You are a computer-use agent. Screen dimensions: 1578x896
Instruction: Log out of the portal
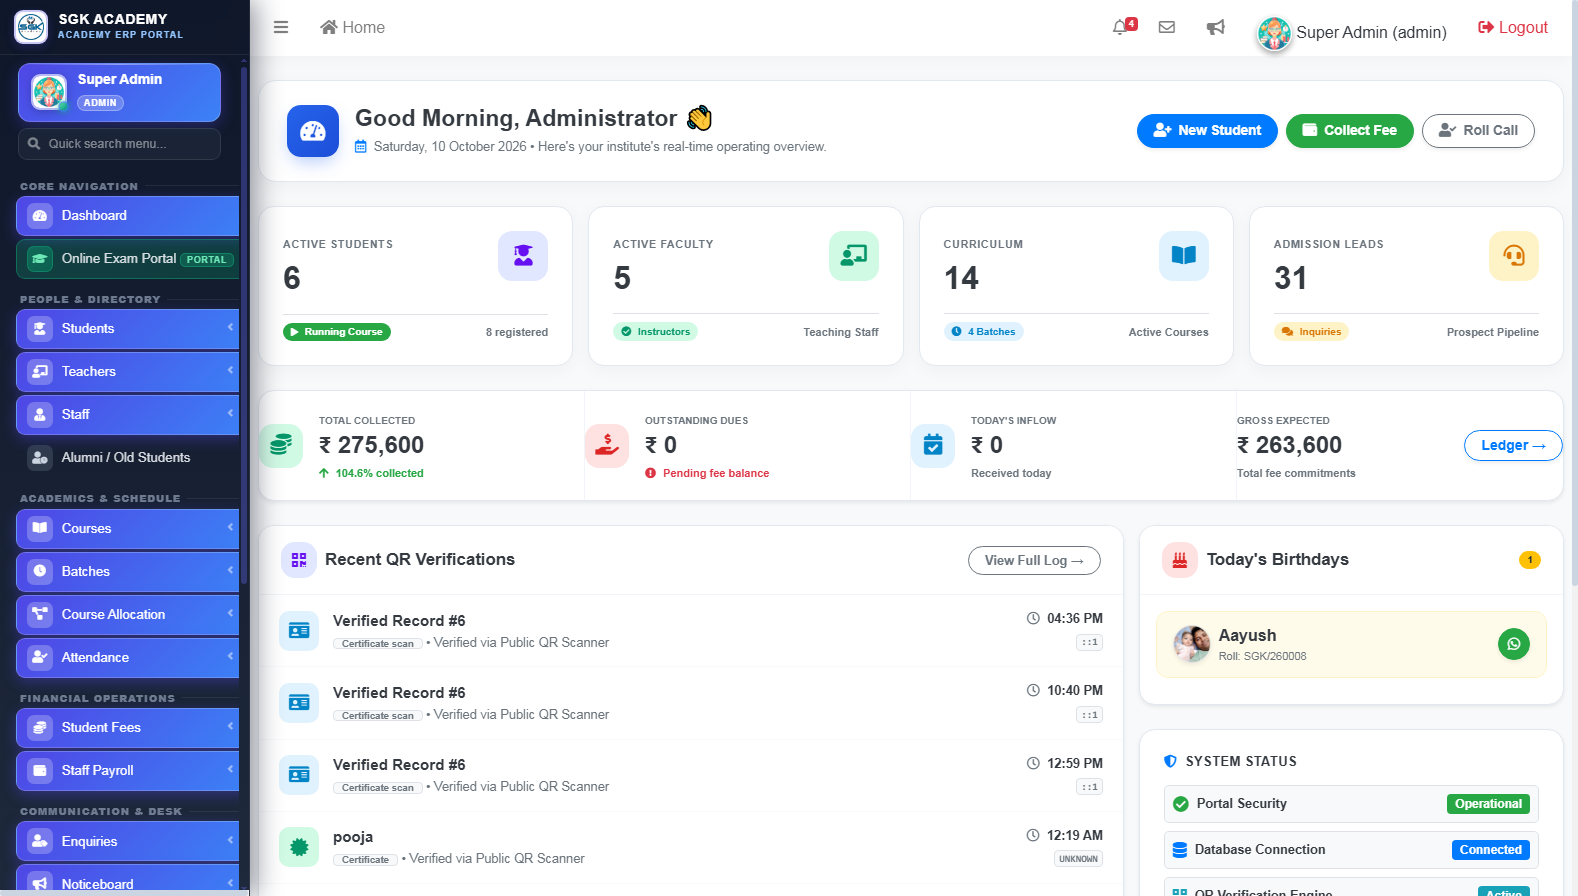1512,27
